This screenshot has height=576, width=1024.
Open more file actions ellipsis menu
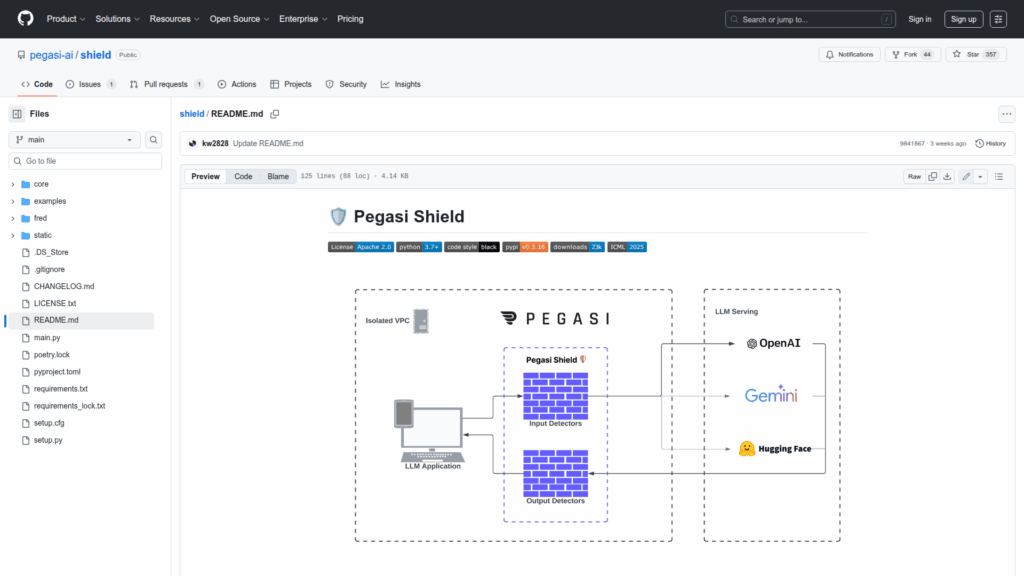point(1006,114)
